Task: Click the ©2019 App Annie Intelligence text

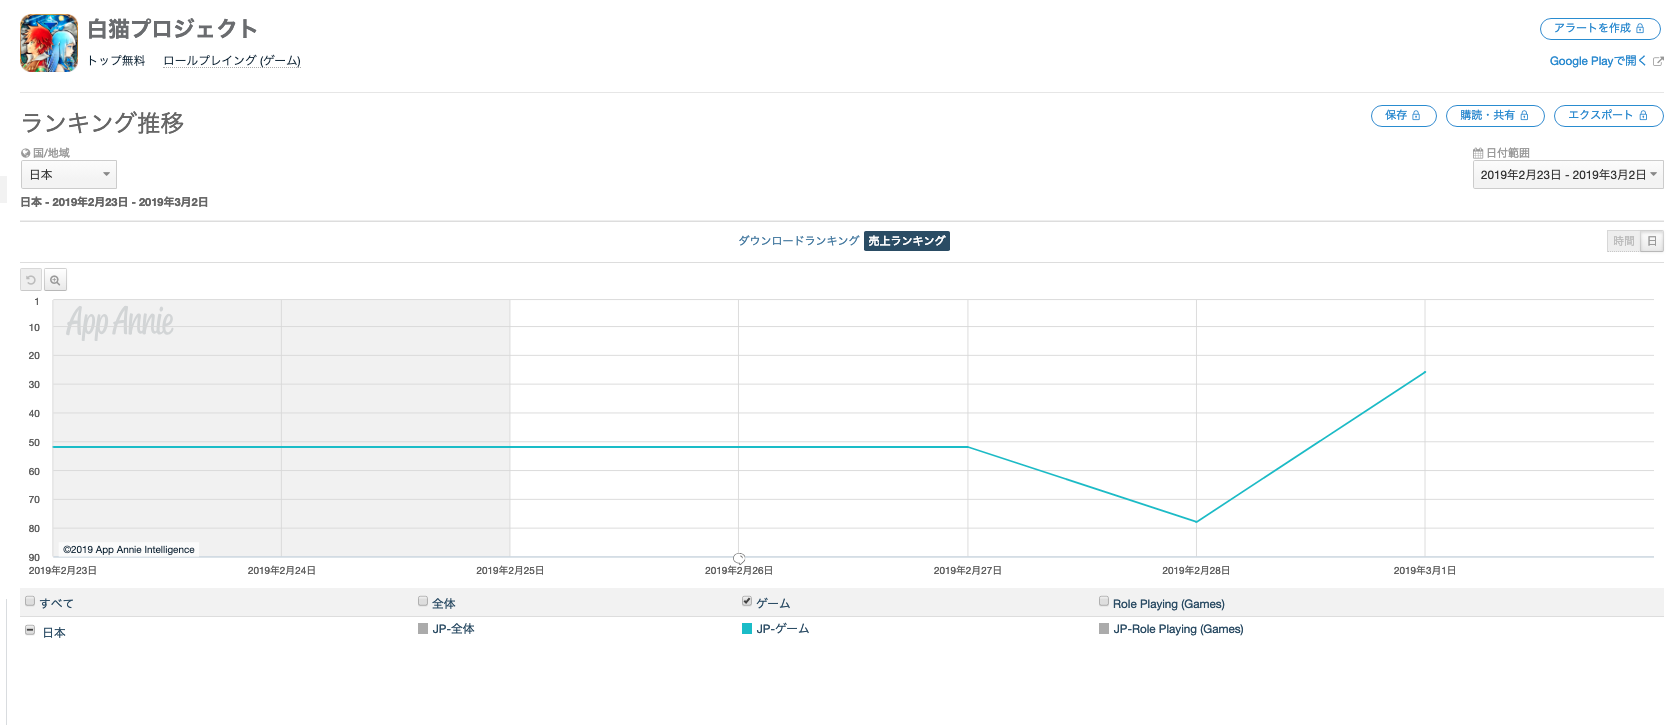Action: (x=129, y=550)
